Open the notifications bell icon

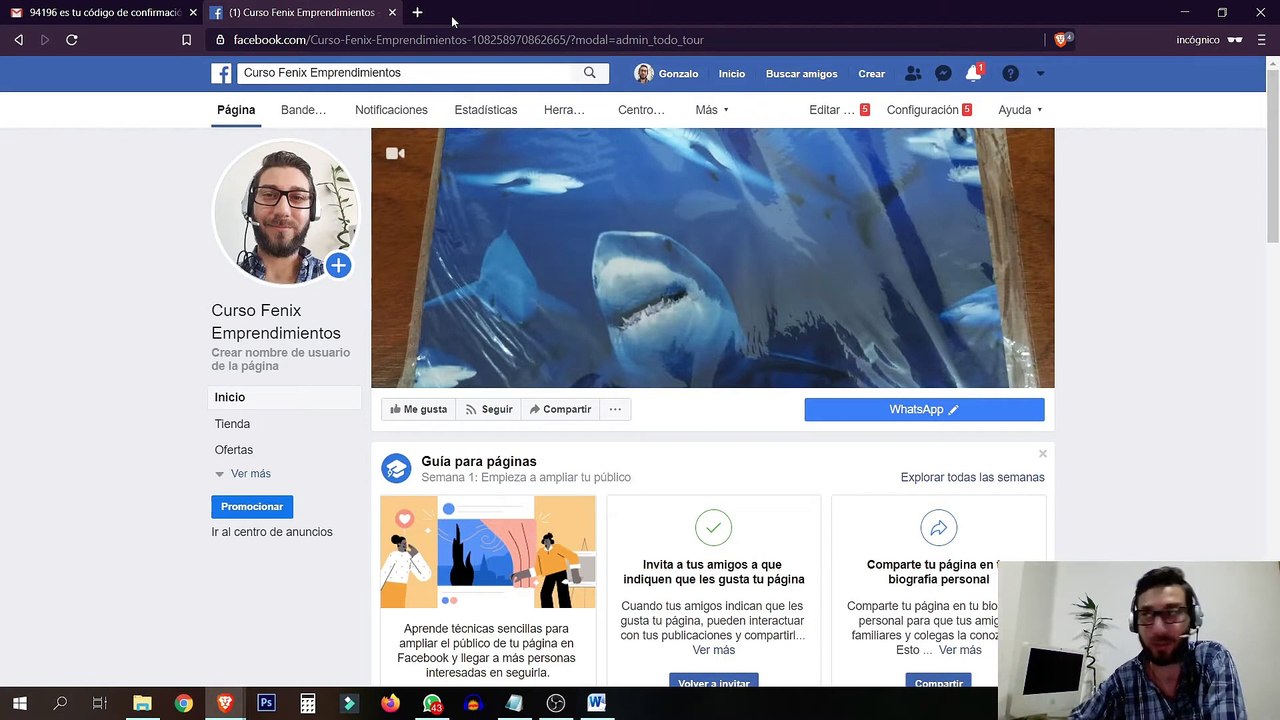(973, 73)
